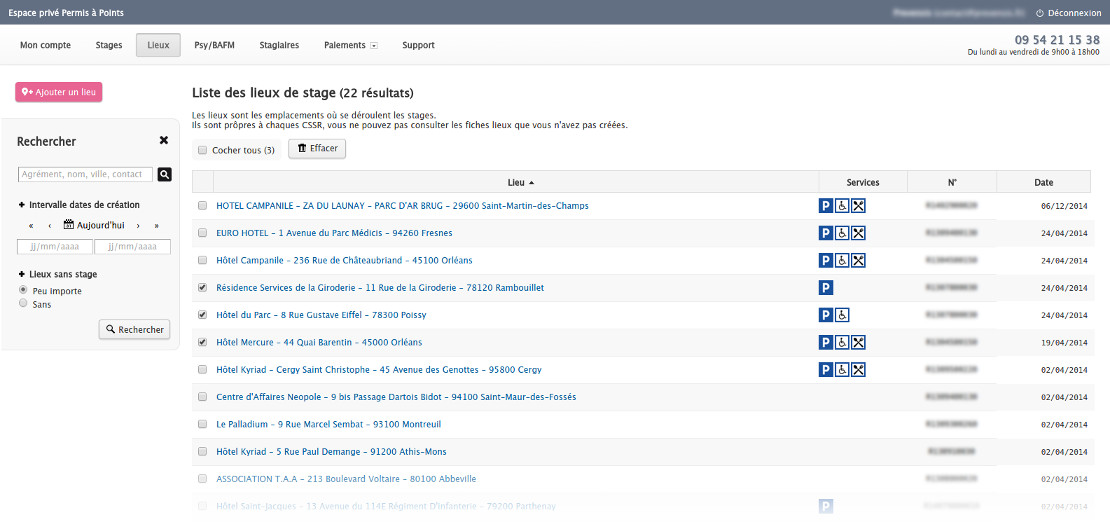Select the 'Sans' radio option
This screenshot has width=1110, height=522.
point(24,304)
